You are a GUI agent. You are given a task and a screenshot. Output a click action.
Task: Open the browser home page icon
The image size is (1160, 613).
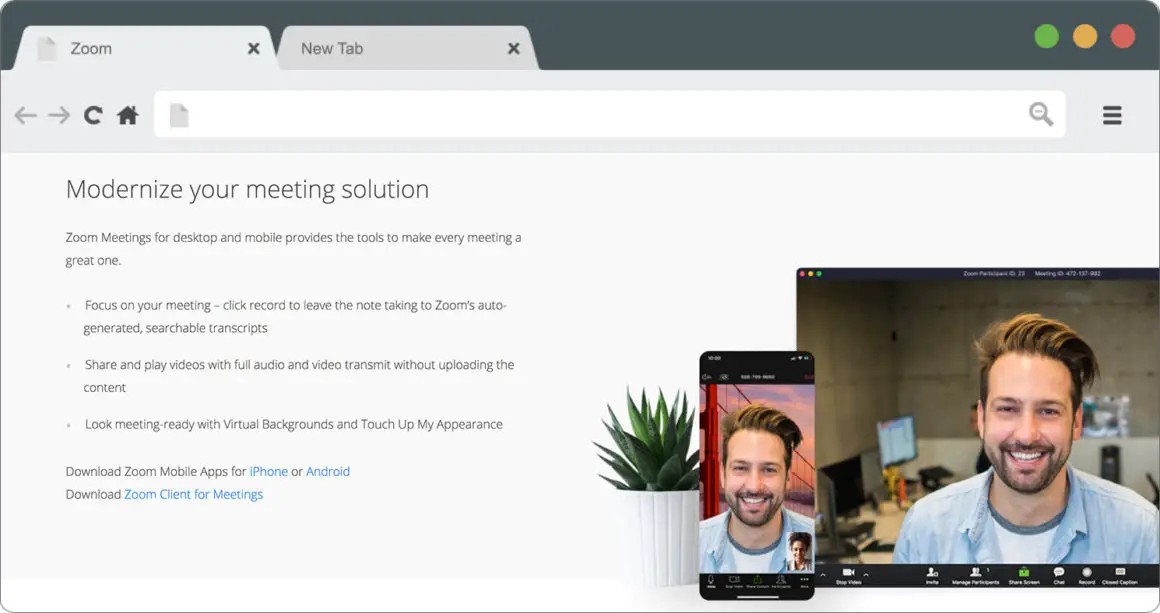coord(127,115)
